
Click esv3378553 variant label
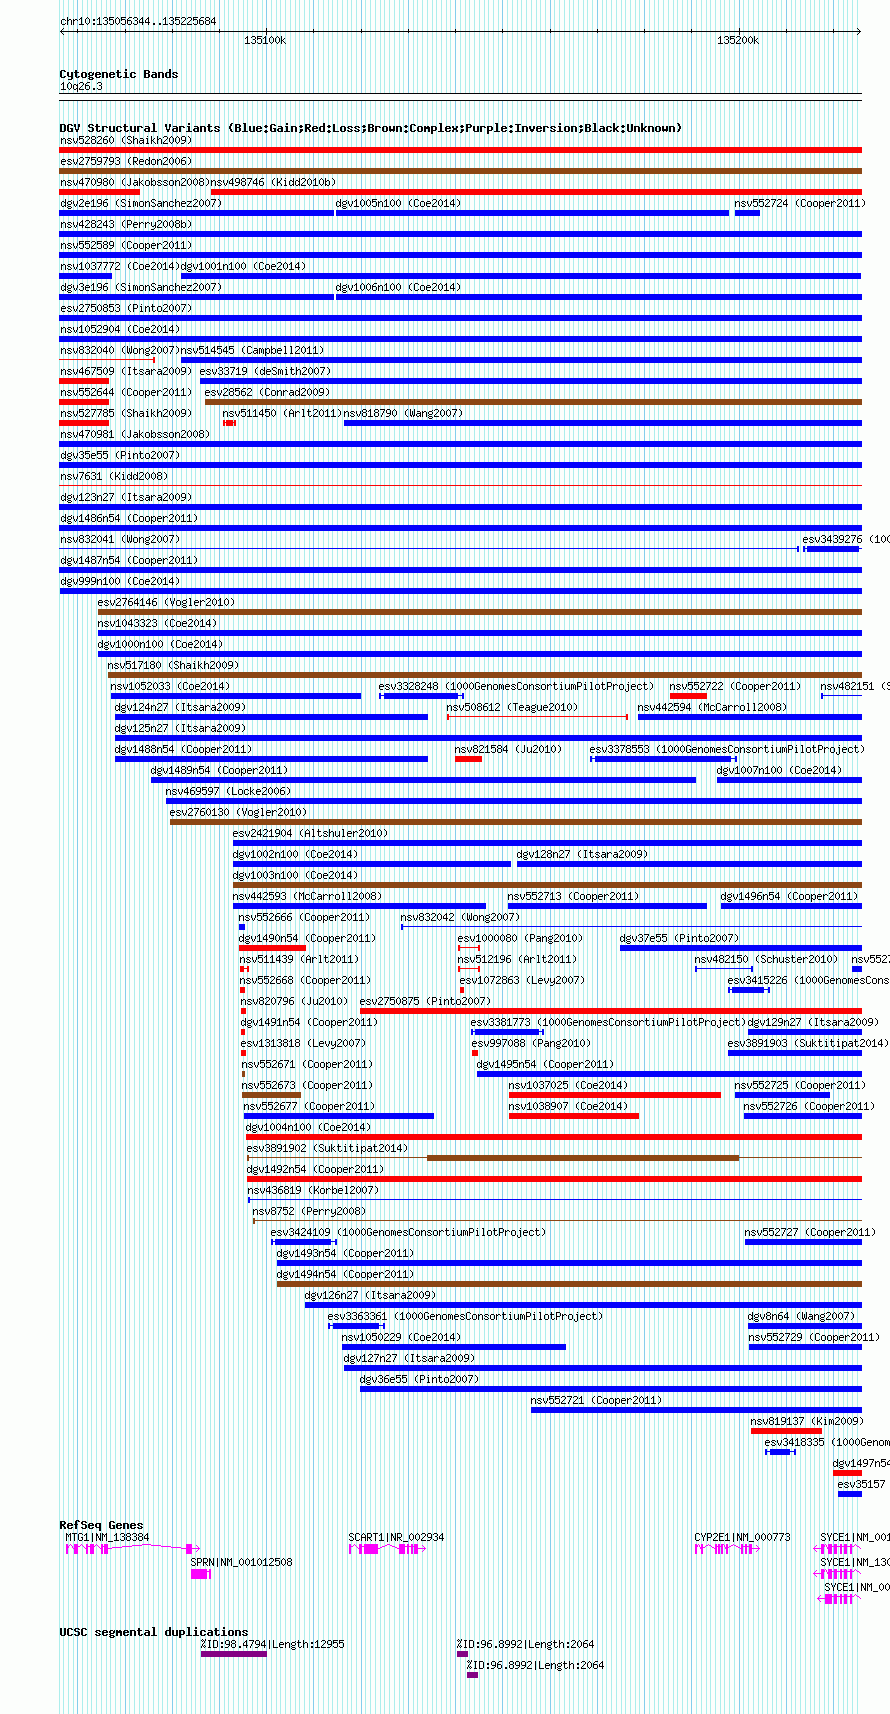coord(727,749)
